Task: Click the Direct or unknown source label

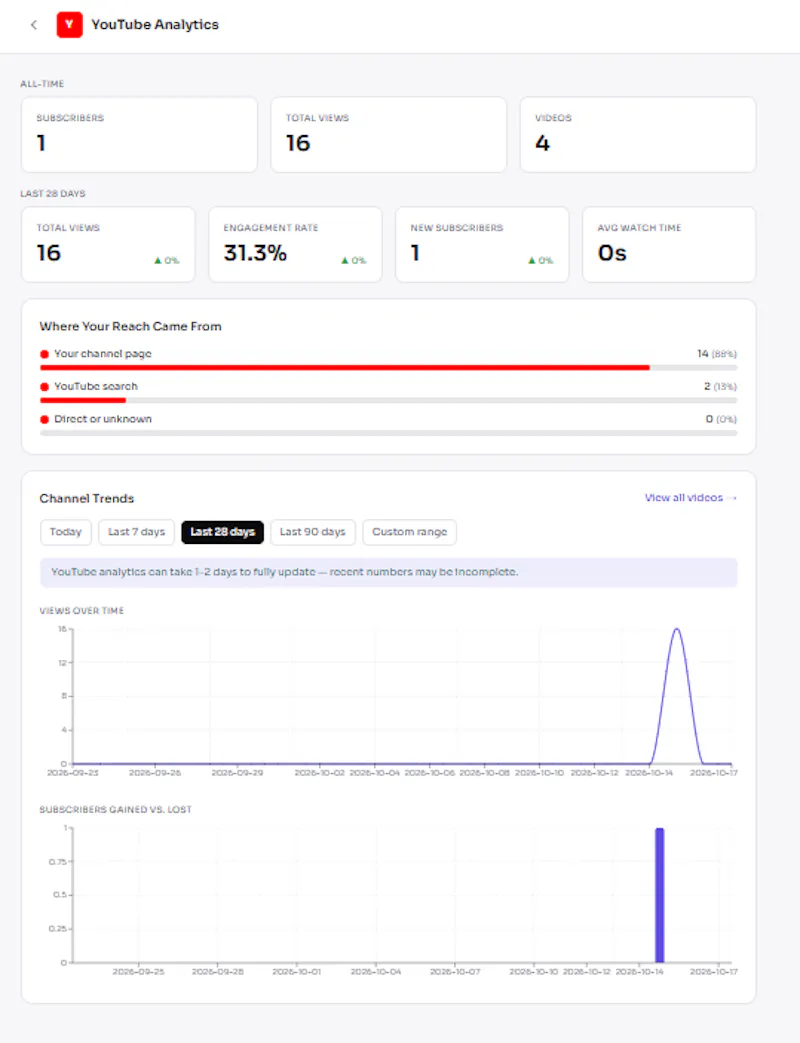Action: coord(103,419)
